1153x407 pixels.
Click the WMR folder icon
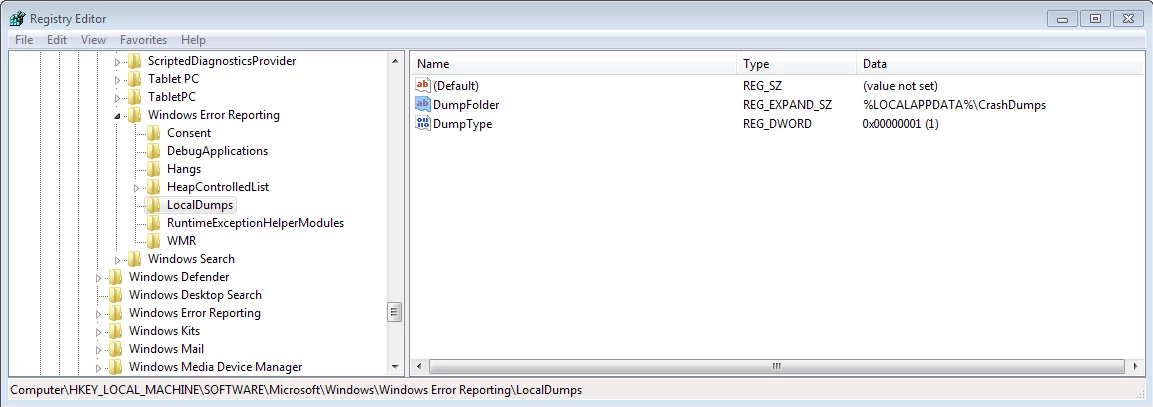pyautogui.click(x=153, y=241)
